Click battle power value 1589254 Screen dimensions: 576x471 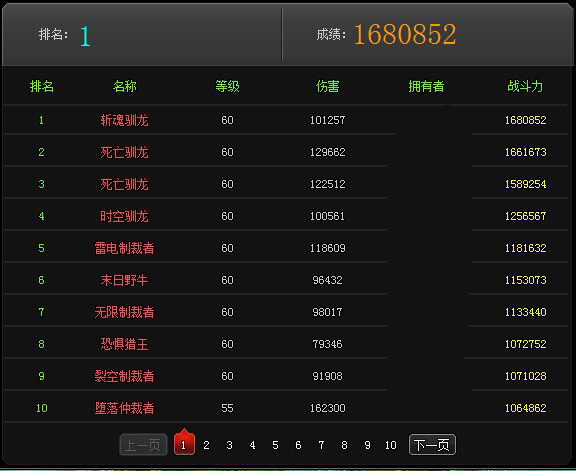(x=525, y=184)
